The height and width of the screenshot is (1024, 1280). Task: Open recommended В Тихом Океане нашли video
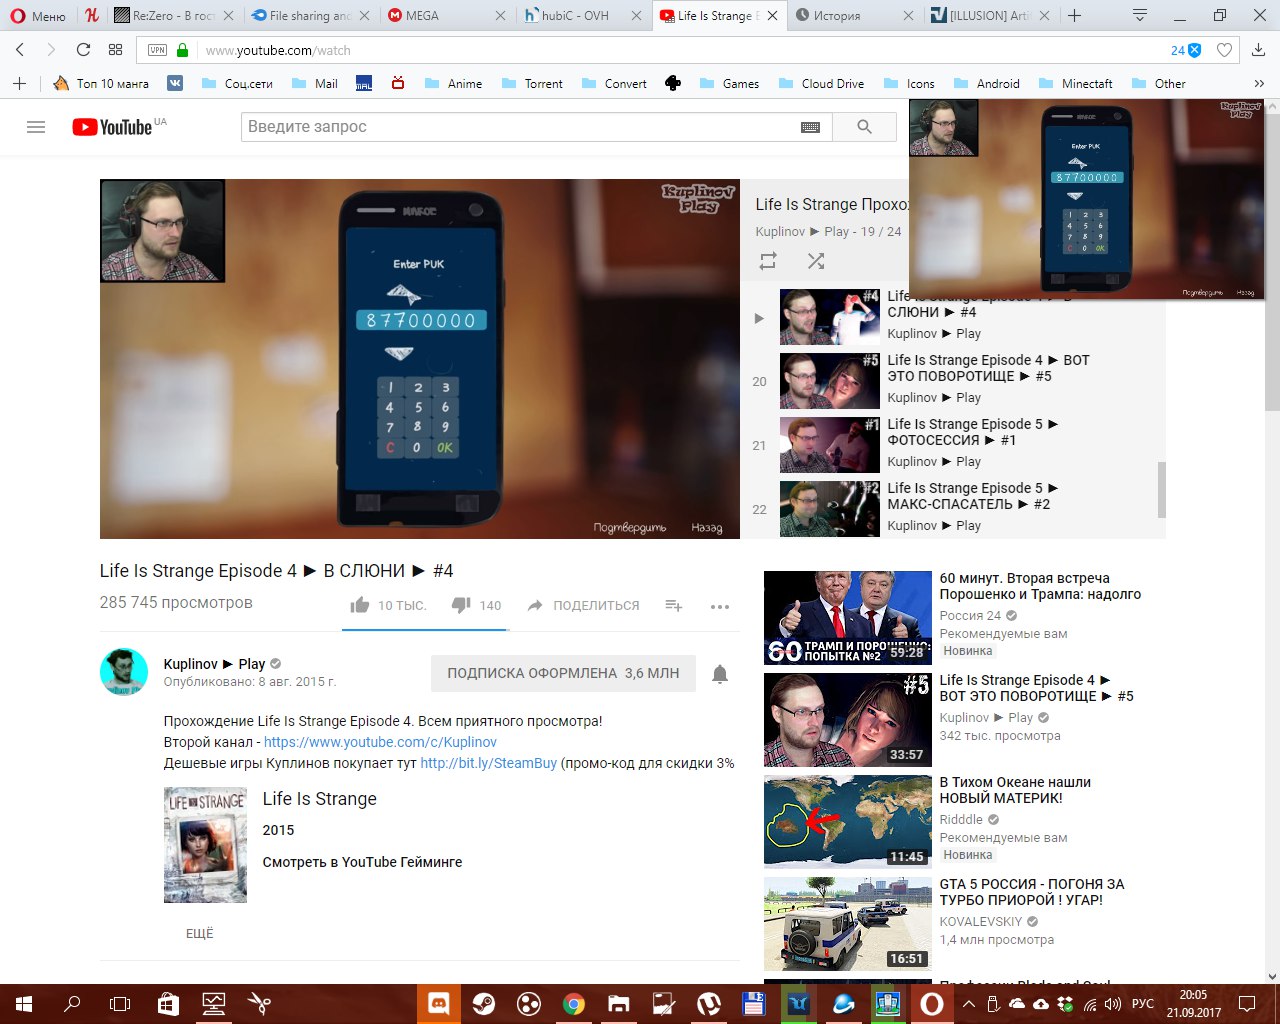pyautogui.click(x=953, y=820)
